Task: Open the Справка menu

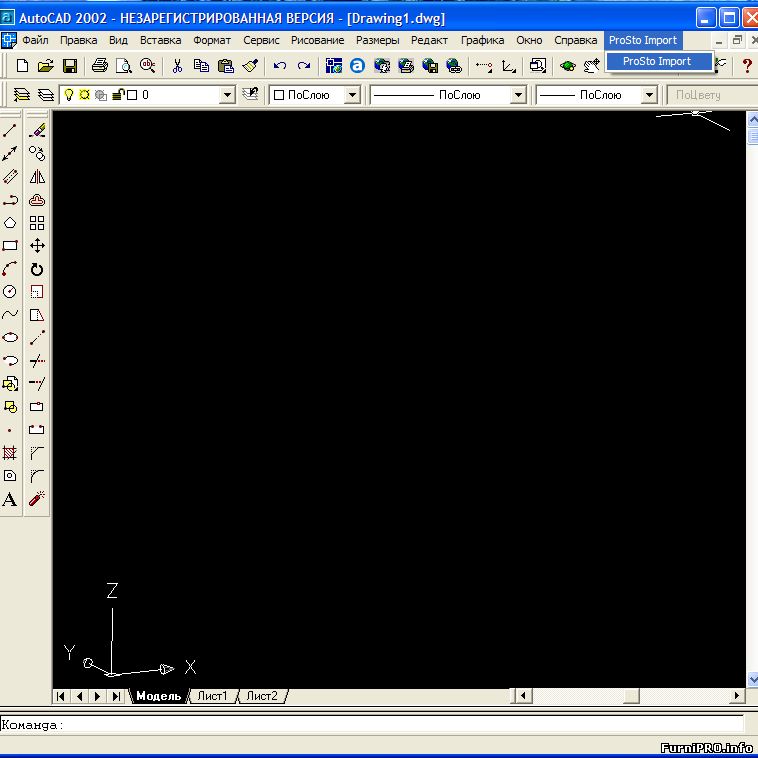Action: tap(575, 40)
